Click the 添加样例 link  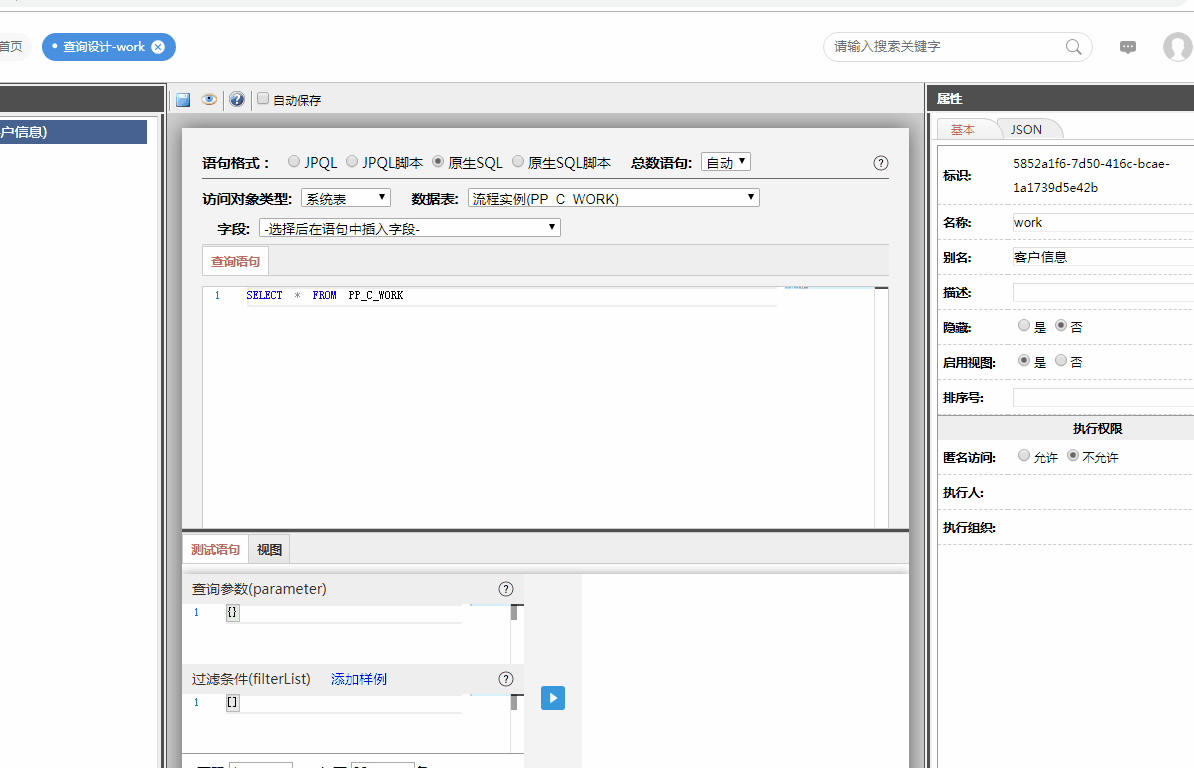point(359,679)
